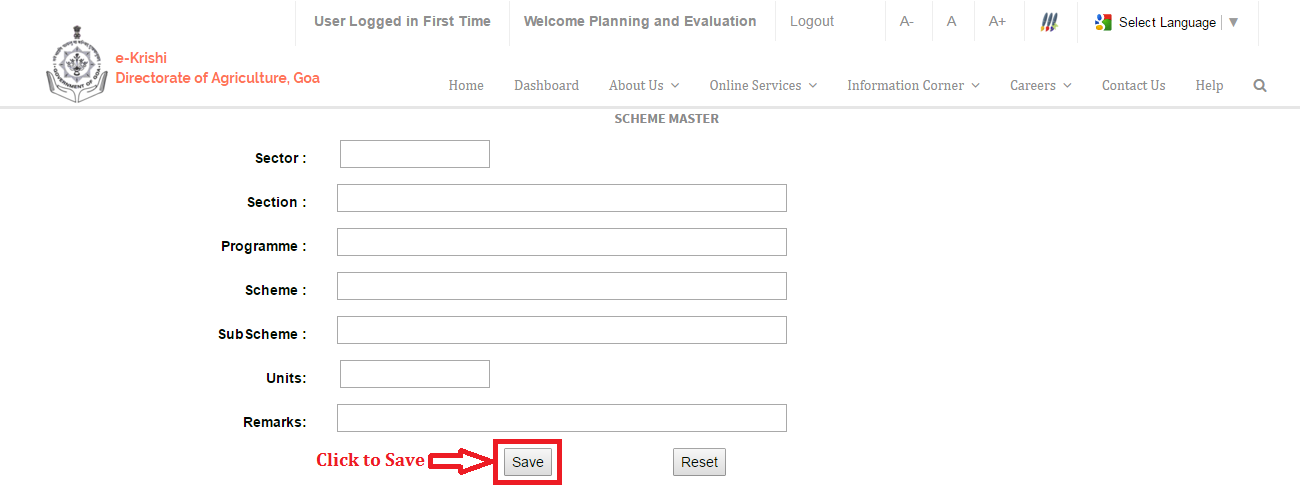1300x490 pixels.
Task: Expand the About Us menu
Action: 644,86
